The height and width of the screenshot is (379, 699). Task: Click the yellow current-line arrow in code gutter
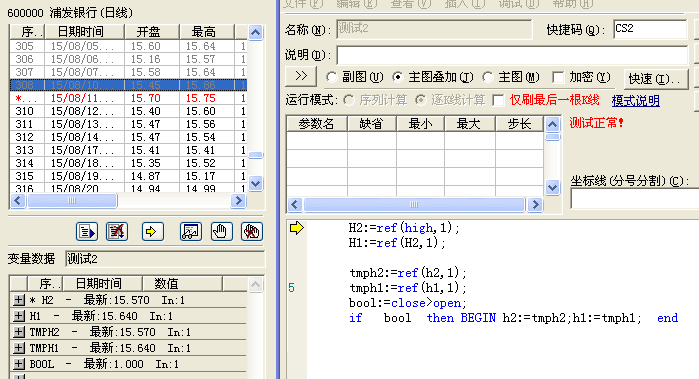tap(296, 228)
